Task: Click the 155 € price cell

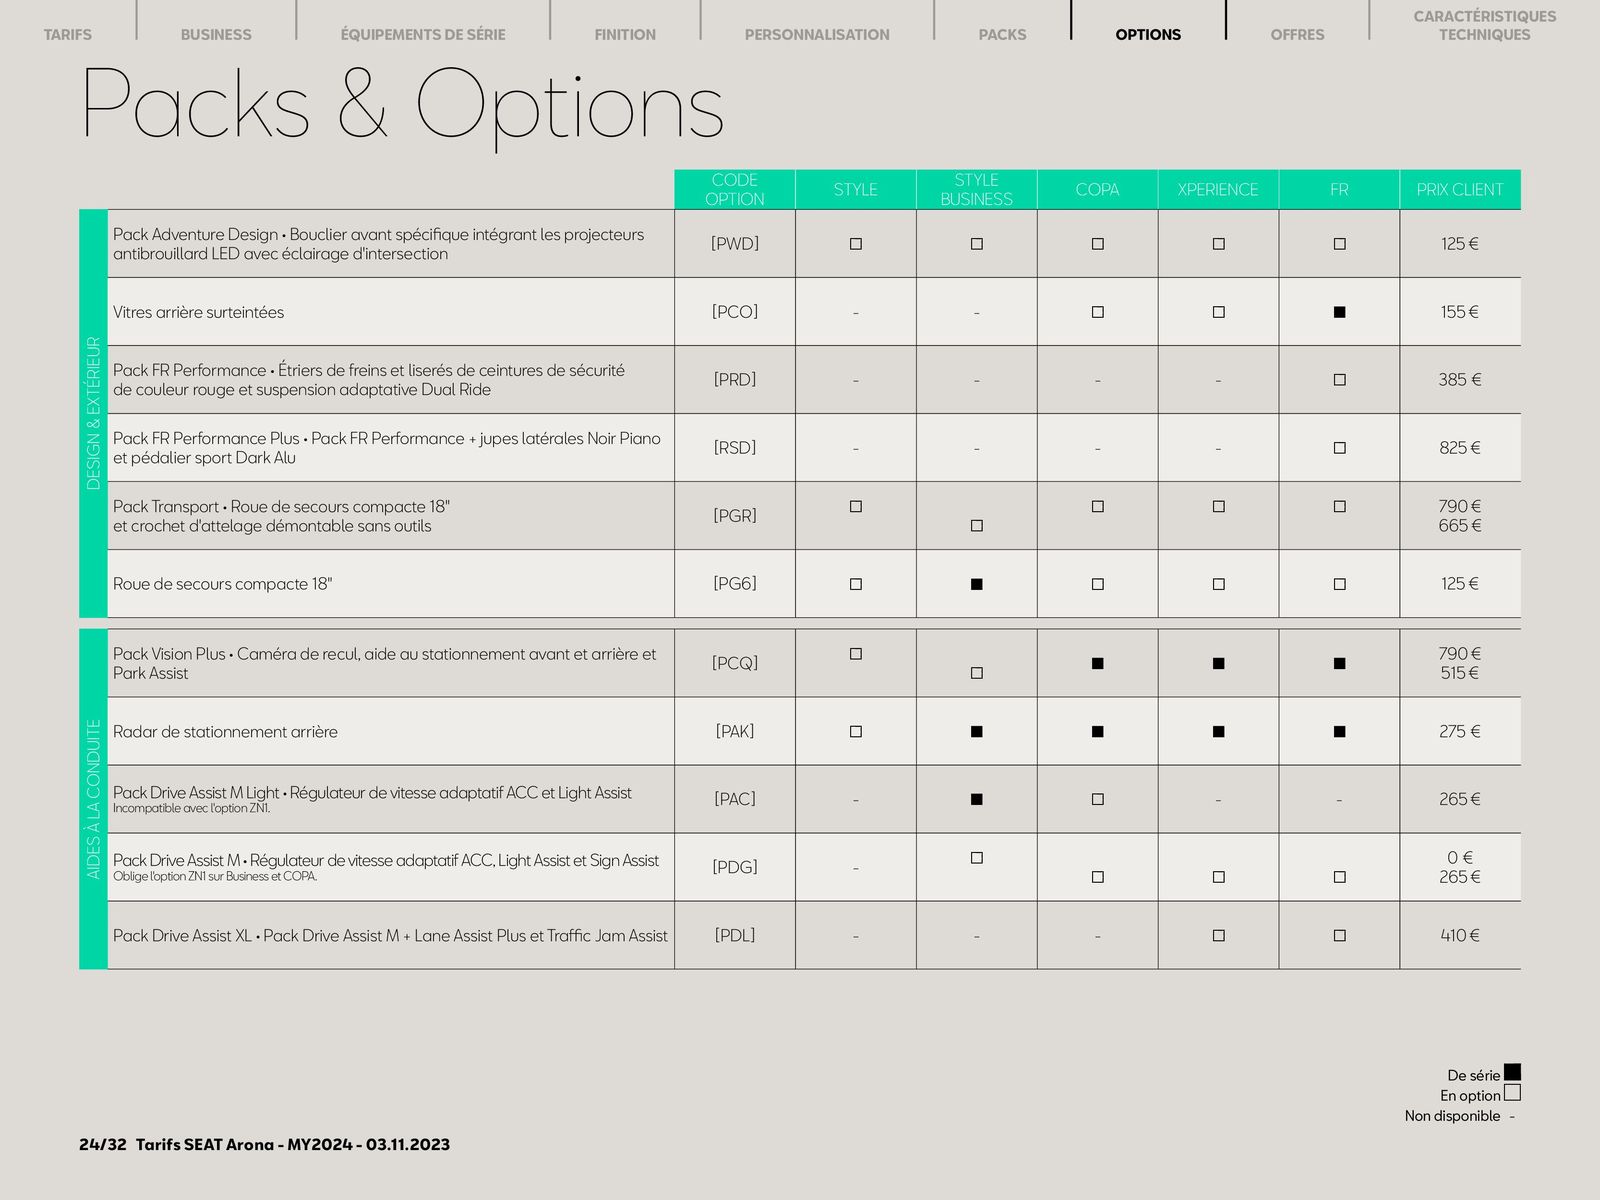Action: [x=1460, y=312]
